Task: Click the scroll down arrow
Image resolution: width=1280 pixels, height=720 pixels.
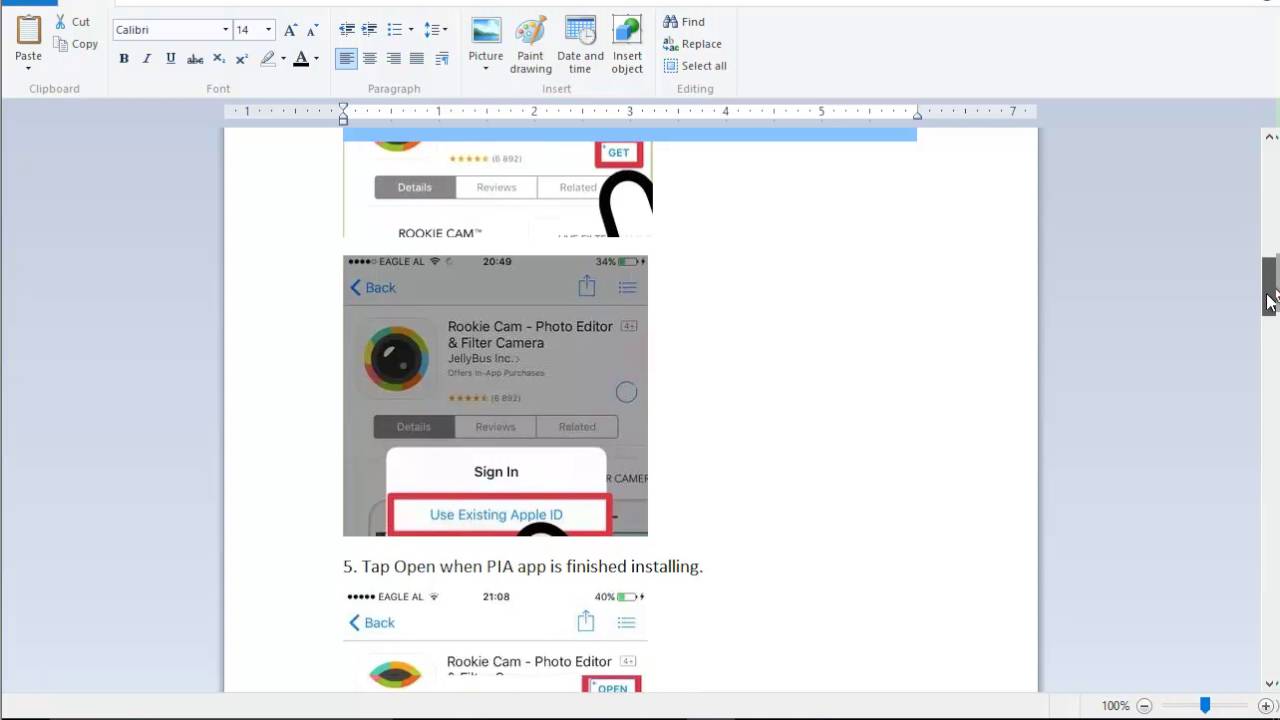Action: (x=1270, y=684)
